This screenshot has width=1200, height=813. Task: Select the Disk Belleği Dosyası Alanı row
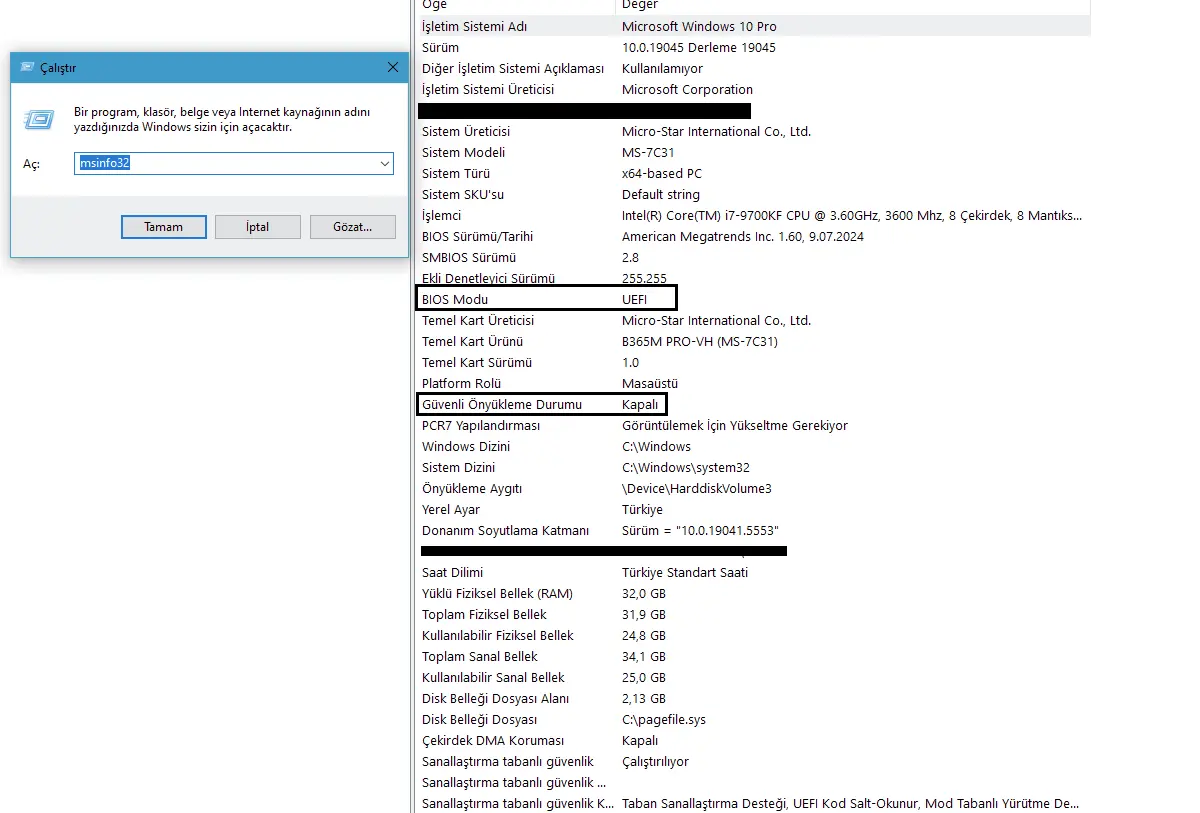pyautogui.click(x=753, y=698)
